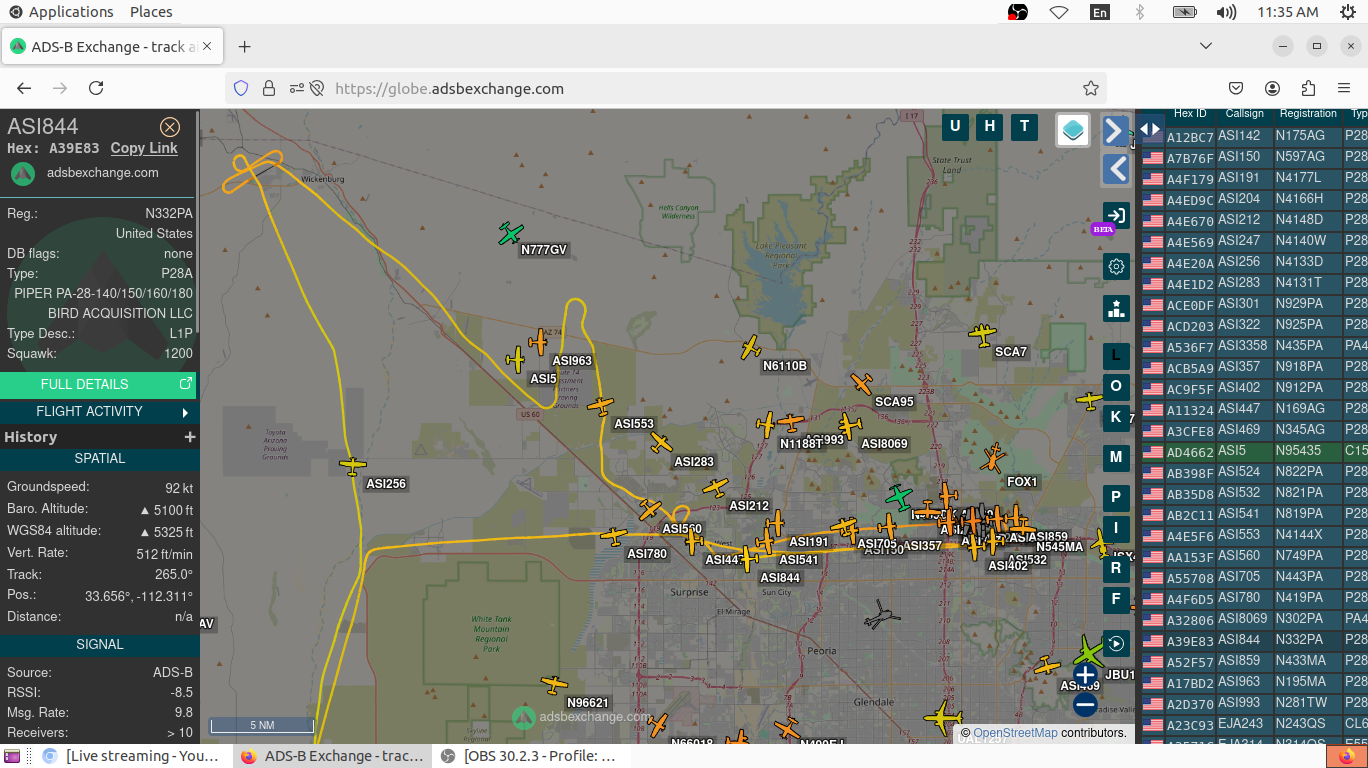Bookmark this page with the star icon
Screen dimensions: 1368x768
click(x=1091, y=88)
